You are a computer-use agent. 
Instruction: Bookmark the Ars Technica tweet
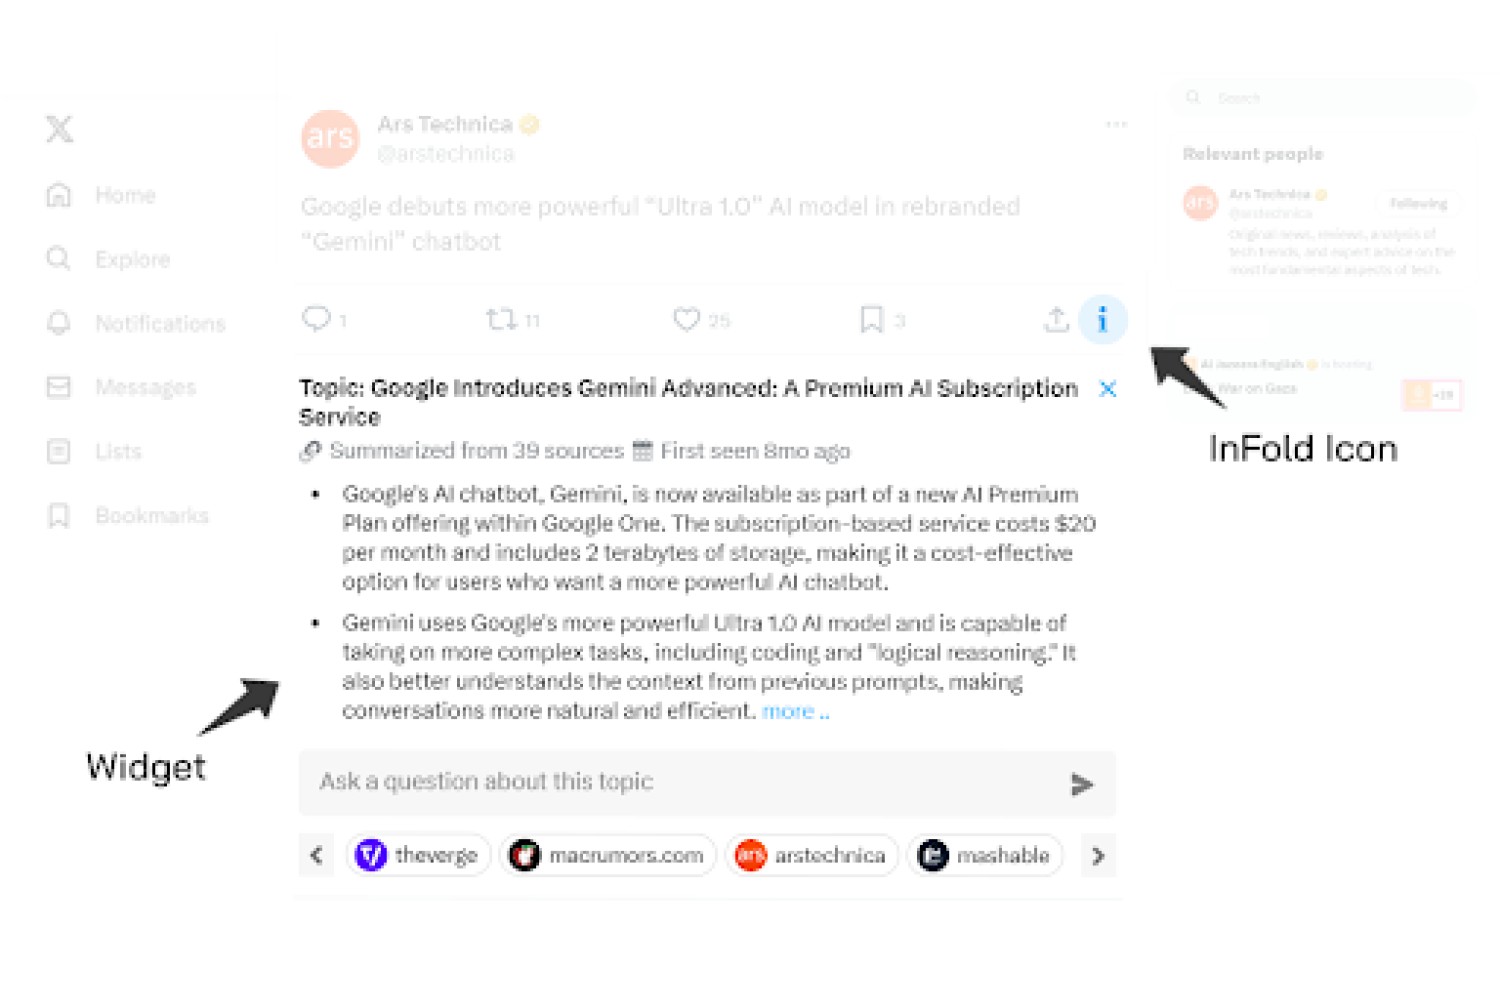[x=871, y=320]
